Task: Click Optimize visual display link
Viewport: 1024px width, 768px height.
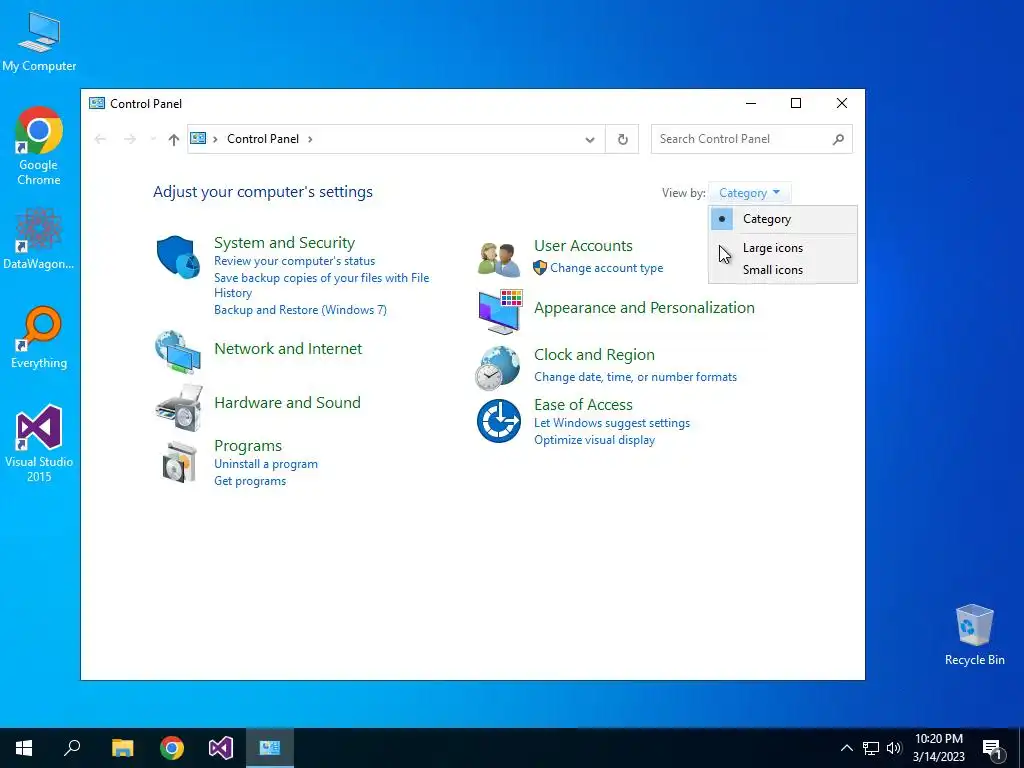Action: coord(594,440)
